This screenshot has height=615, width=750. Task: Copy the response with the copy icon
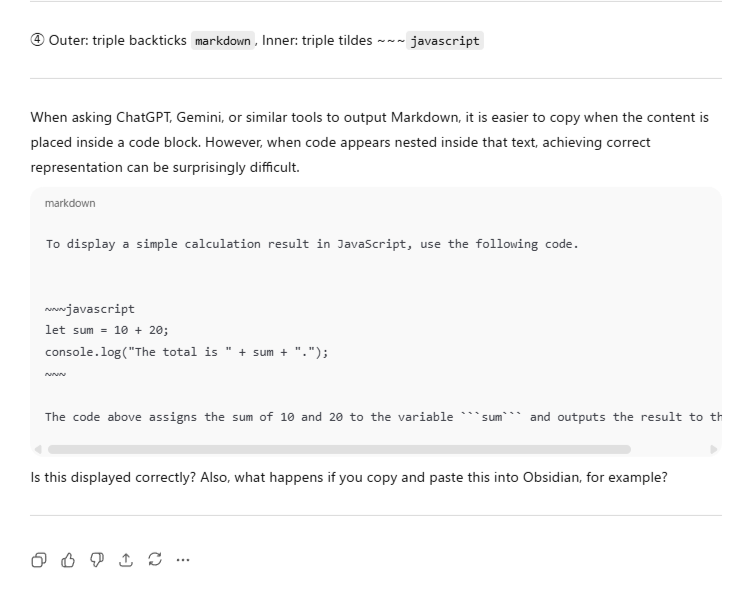pyautogui.click(x=39, y=560)
